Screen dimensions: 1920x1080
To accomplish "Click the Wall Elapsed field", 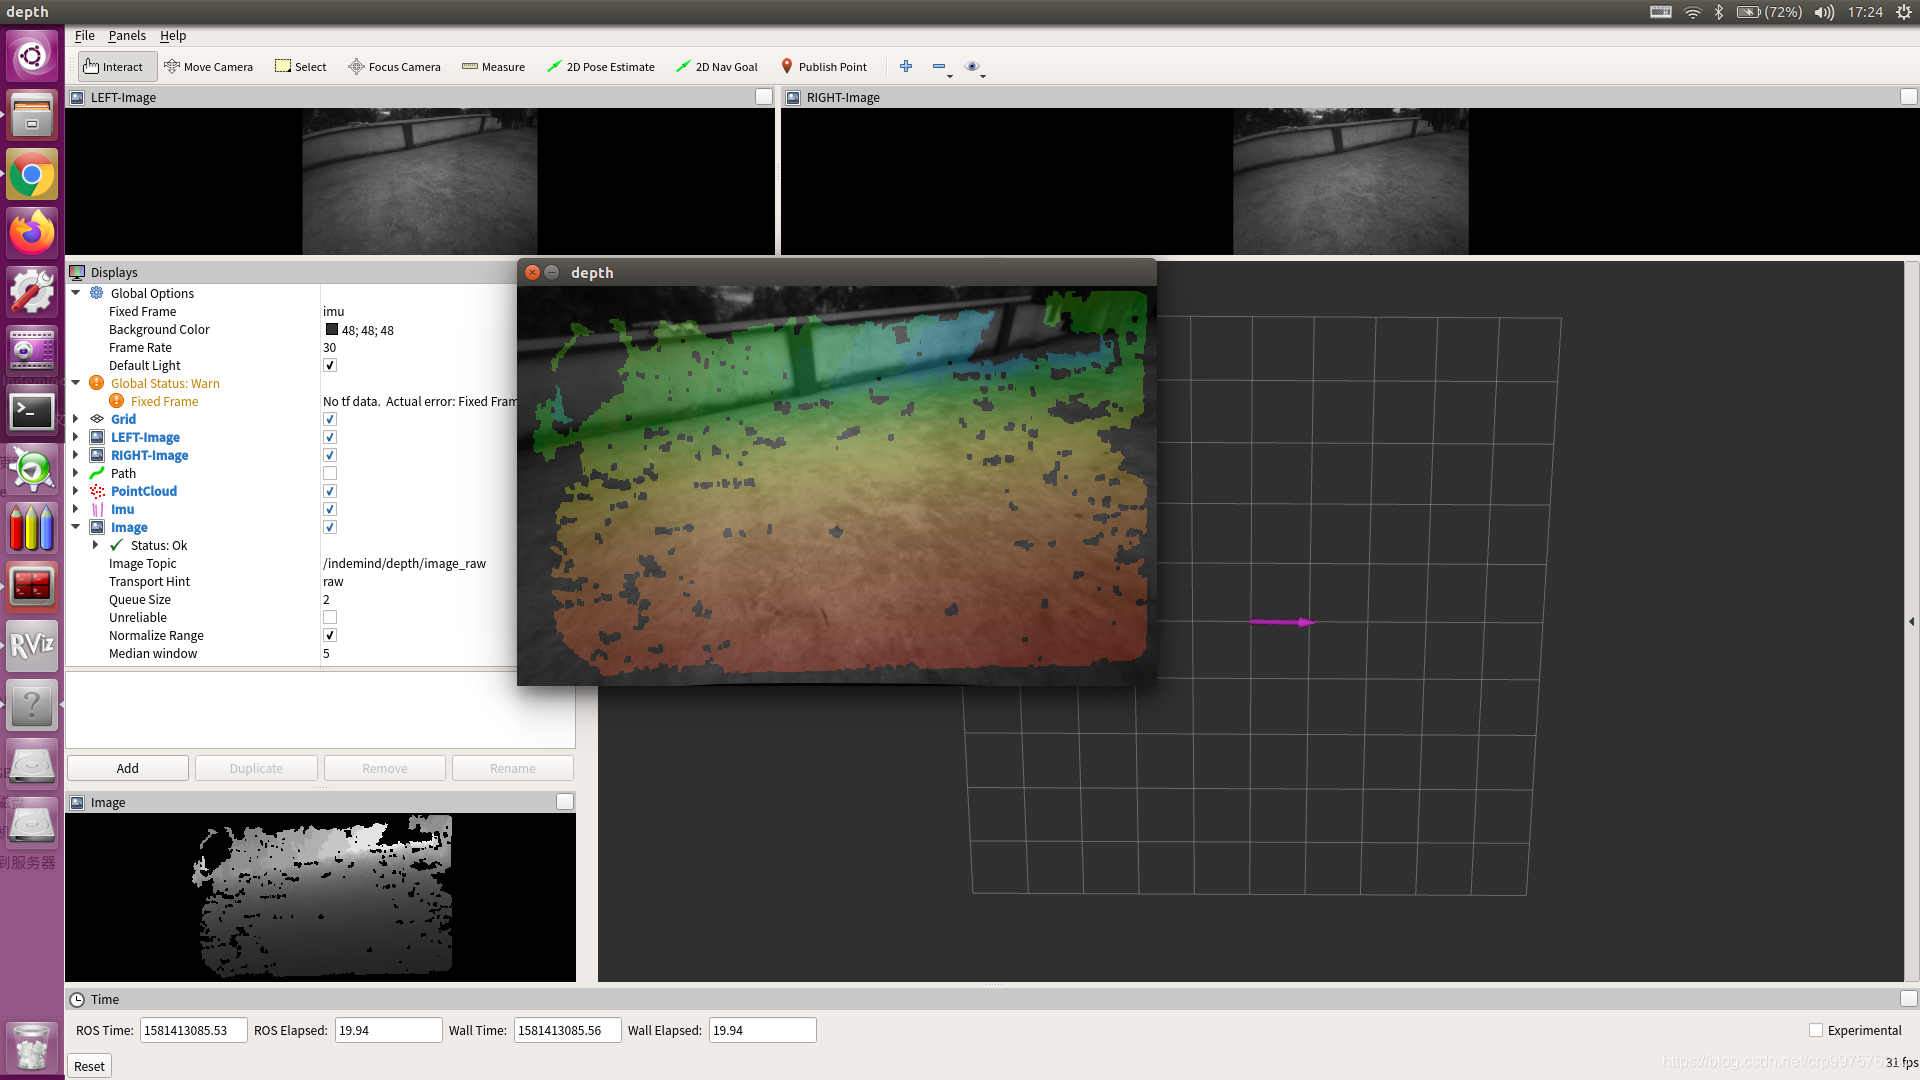I will tap(762, 1031).
